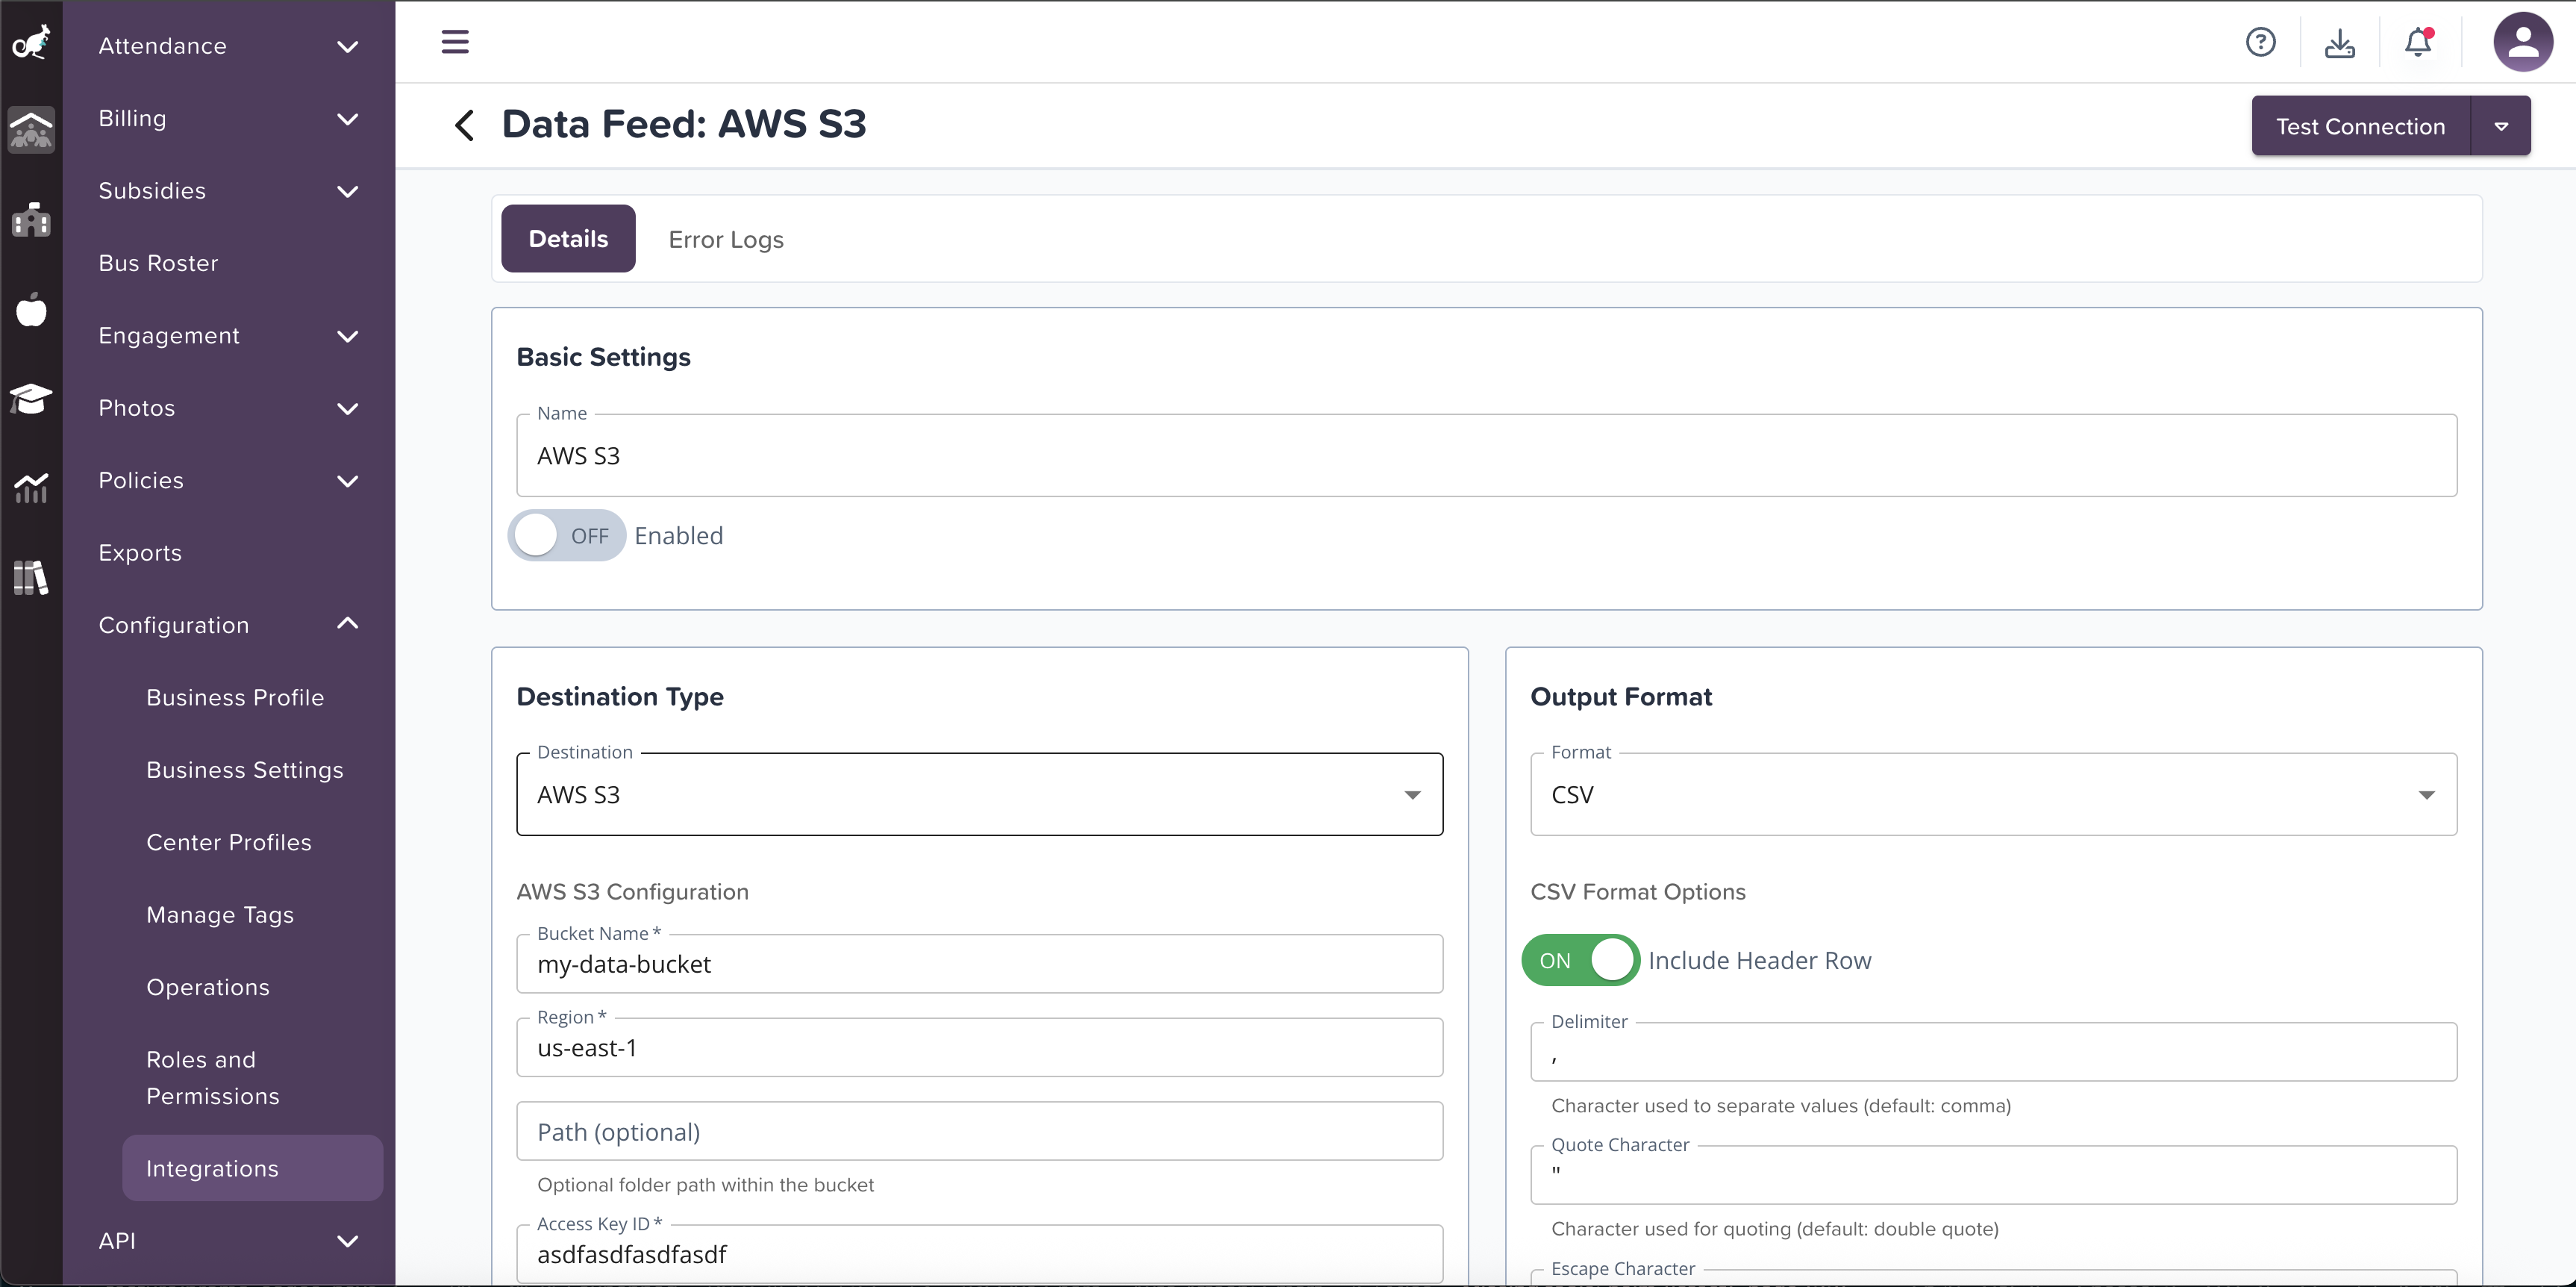This screenshot has width=2576, height=1287.
Task: Click the chart analytics rail icon
Action: click(x=31, y=488)
